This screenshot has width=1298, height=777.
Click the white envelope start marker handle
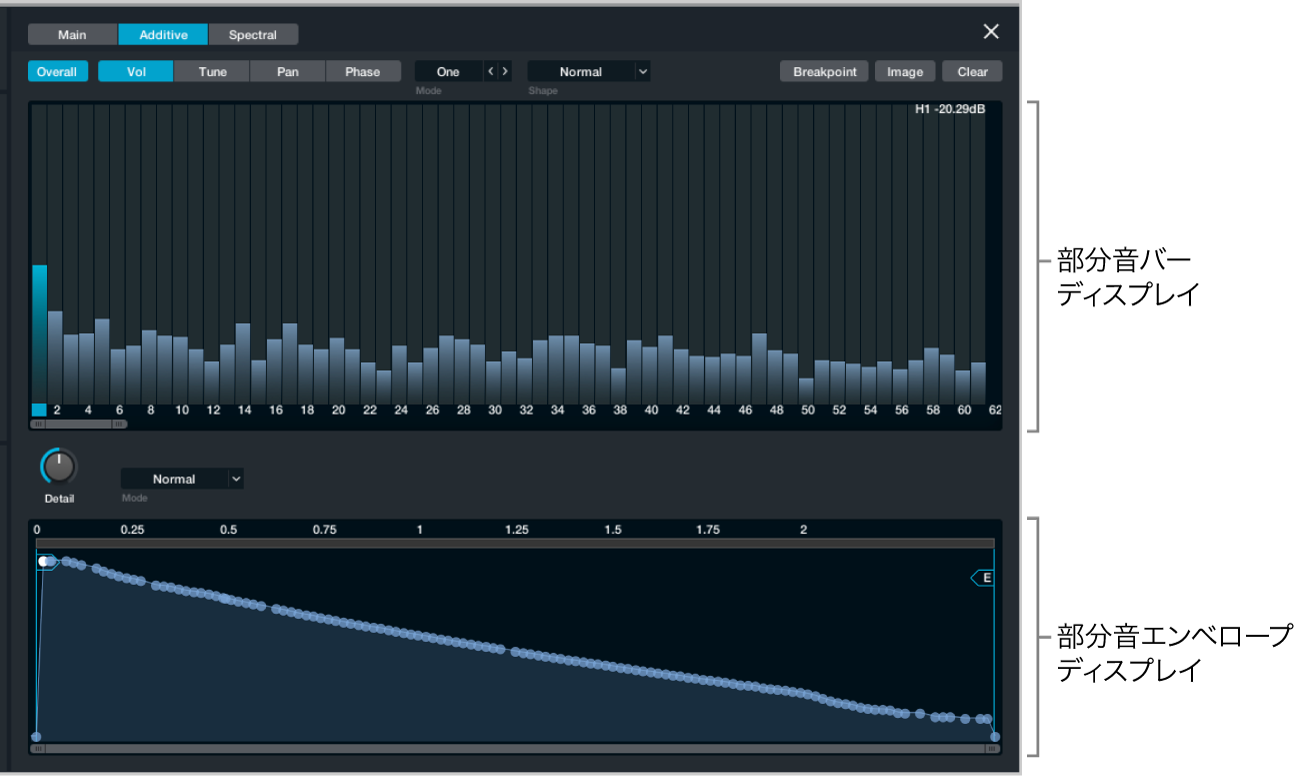point(45,562)
